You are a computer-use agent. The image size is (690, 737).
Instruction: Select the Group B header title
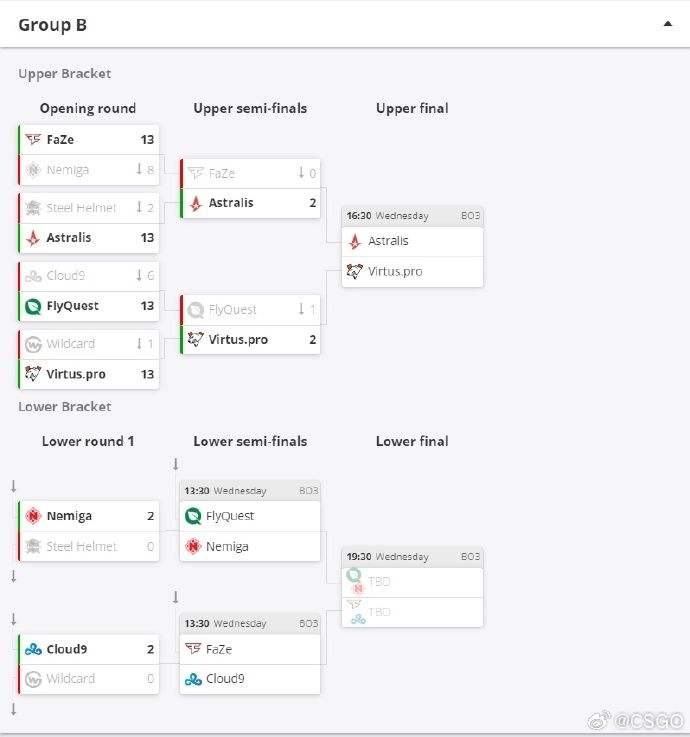point(53,24)
